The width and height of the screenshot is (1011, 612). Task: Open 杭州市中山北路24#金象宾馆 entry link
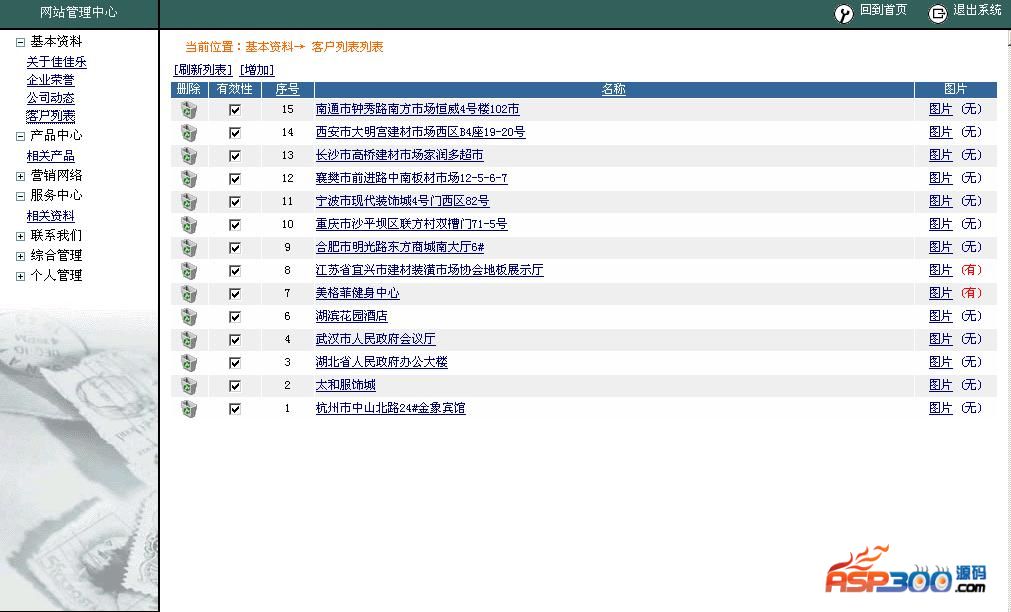[x=390, y=408]
